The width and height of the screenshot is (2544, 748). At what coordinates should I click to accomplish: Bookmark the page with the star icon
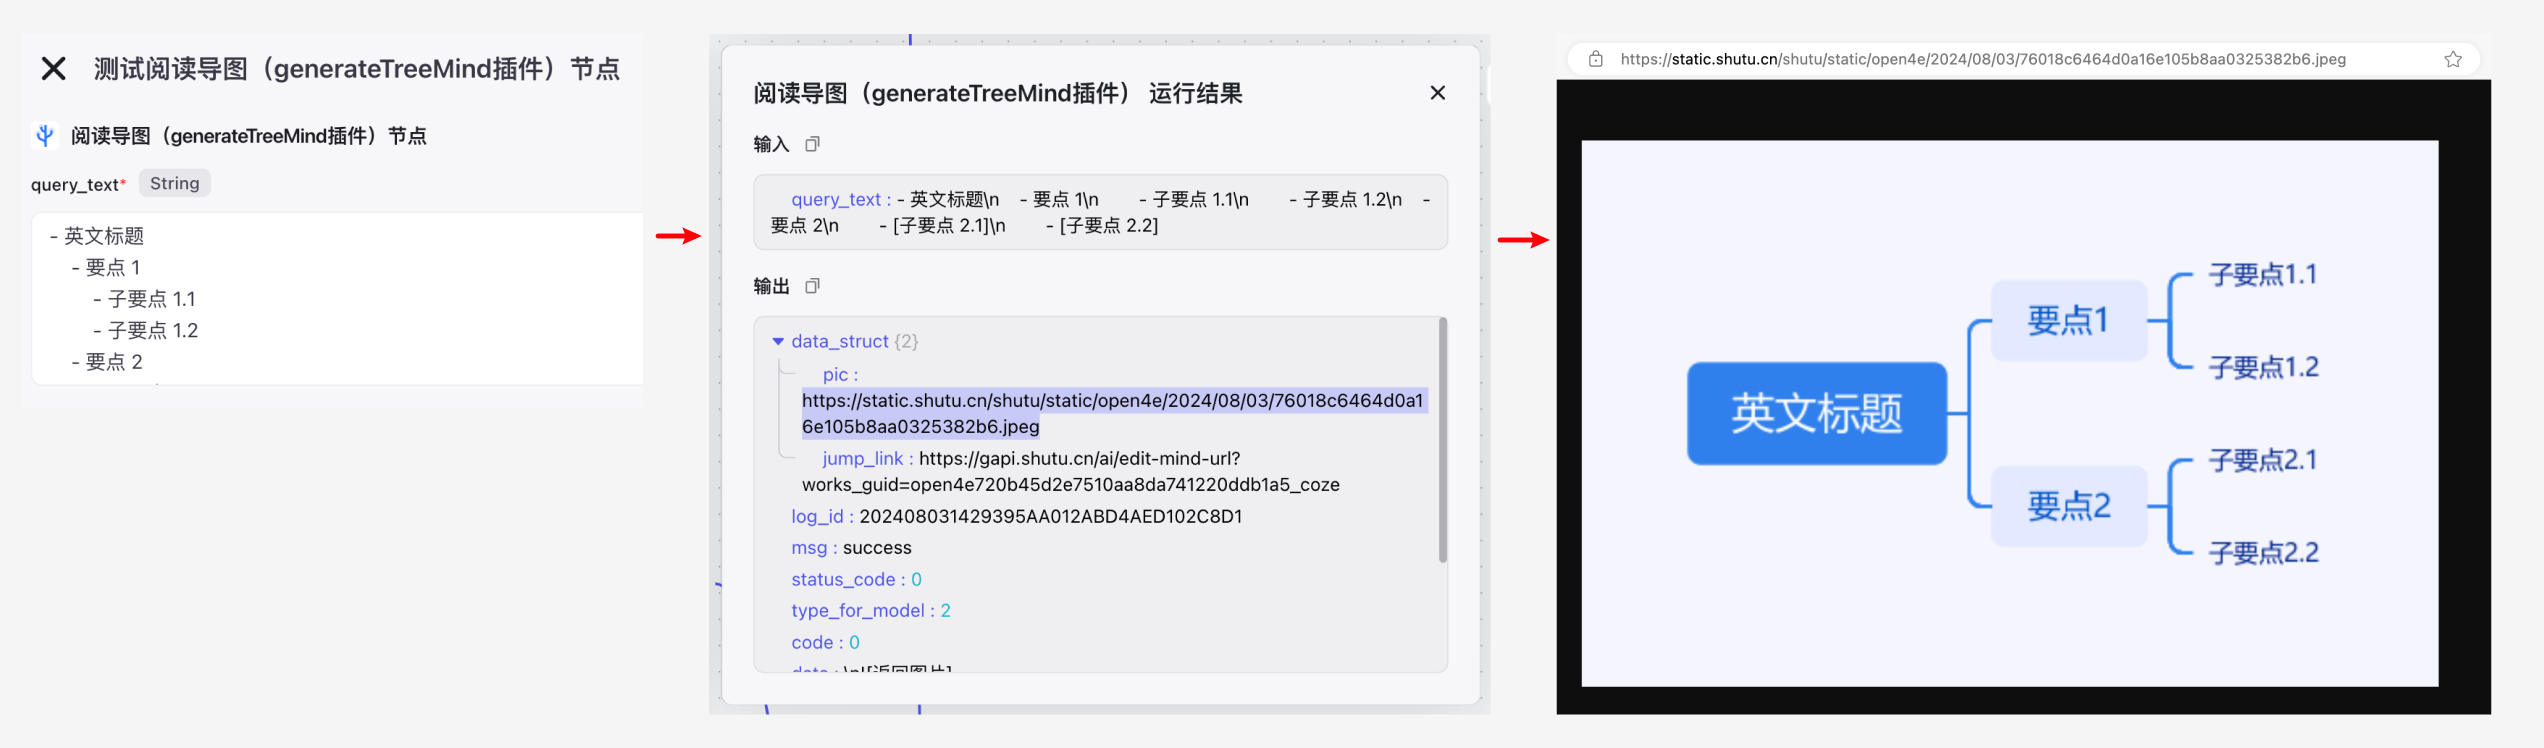[x=2452, y=59]
